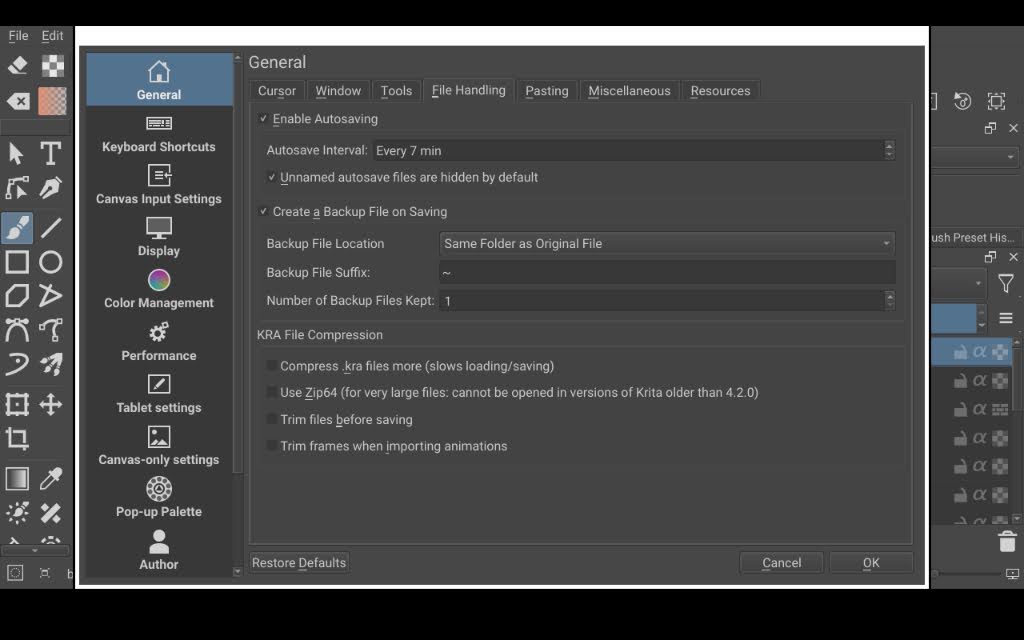
Task: Open Tablet settings page
Action: point(159,394)
